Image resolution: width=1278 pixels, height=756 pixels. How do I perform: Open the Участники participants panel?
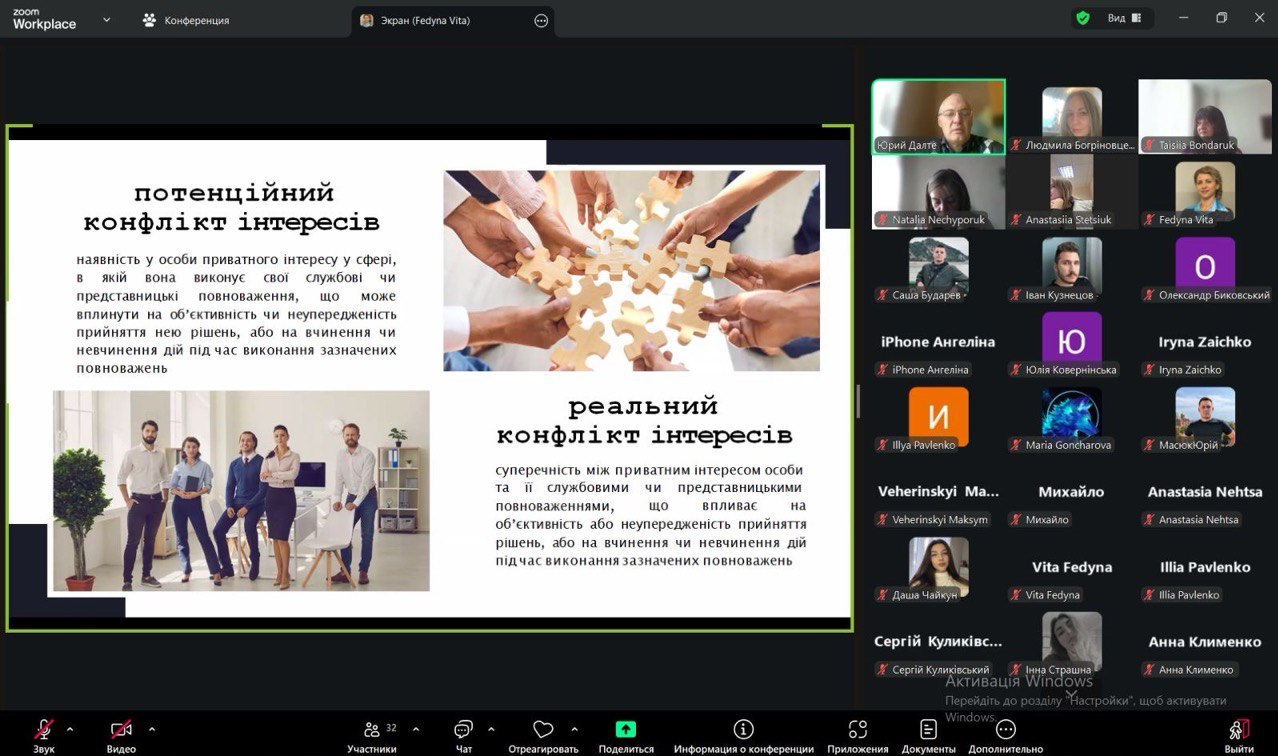point(372,731)
